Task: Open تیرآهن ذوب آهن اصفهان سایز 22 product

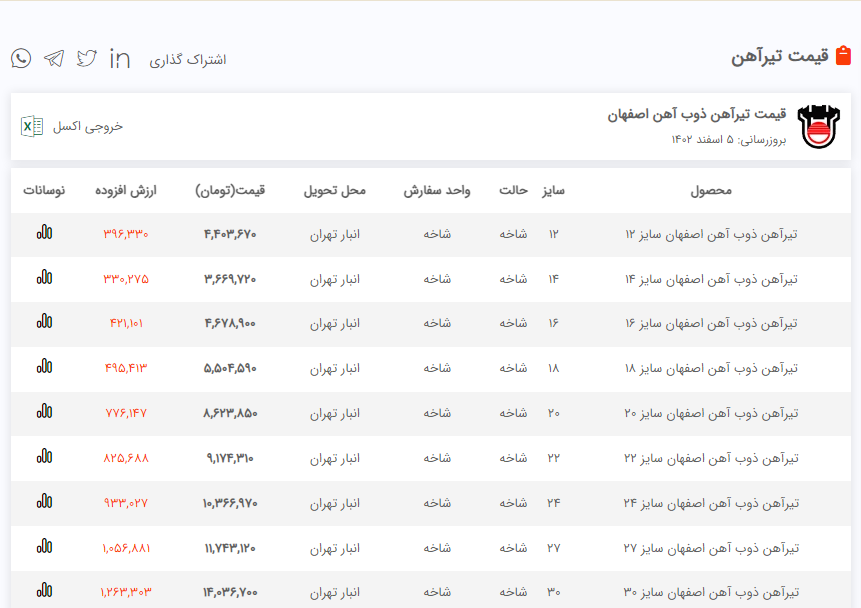Action: [711, 458]
